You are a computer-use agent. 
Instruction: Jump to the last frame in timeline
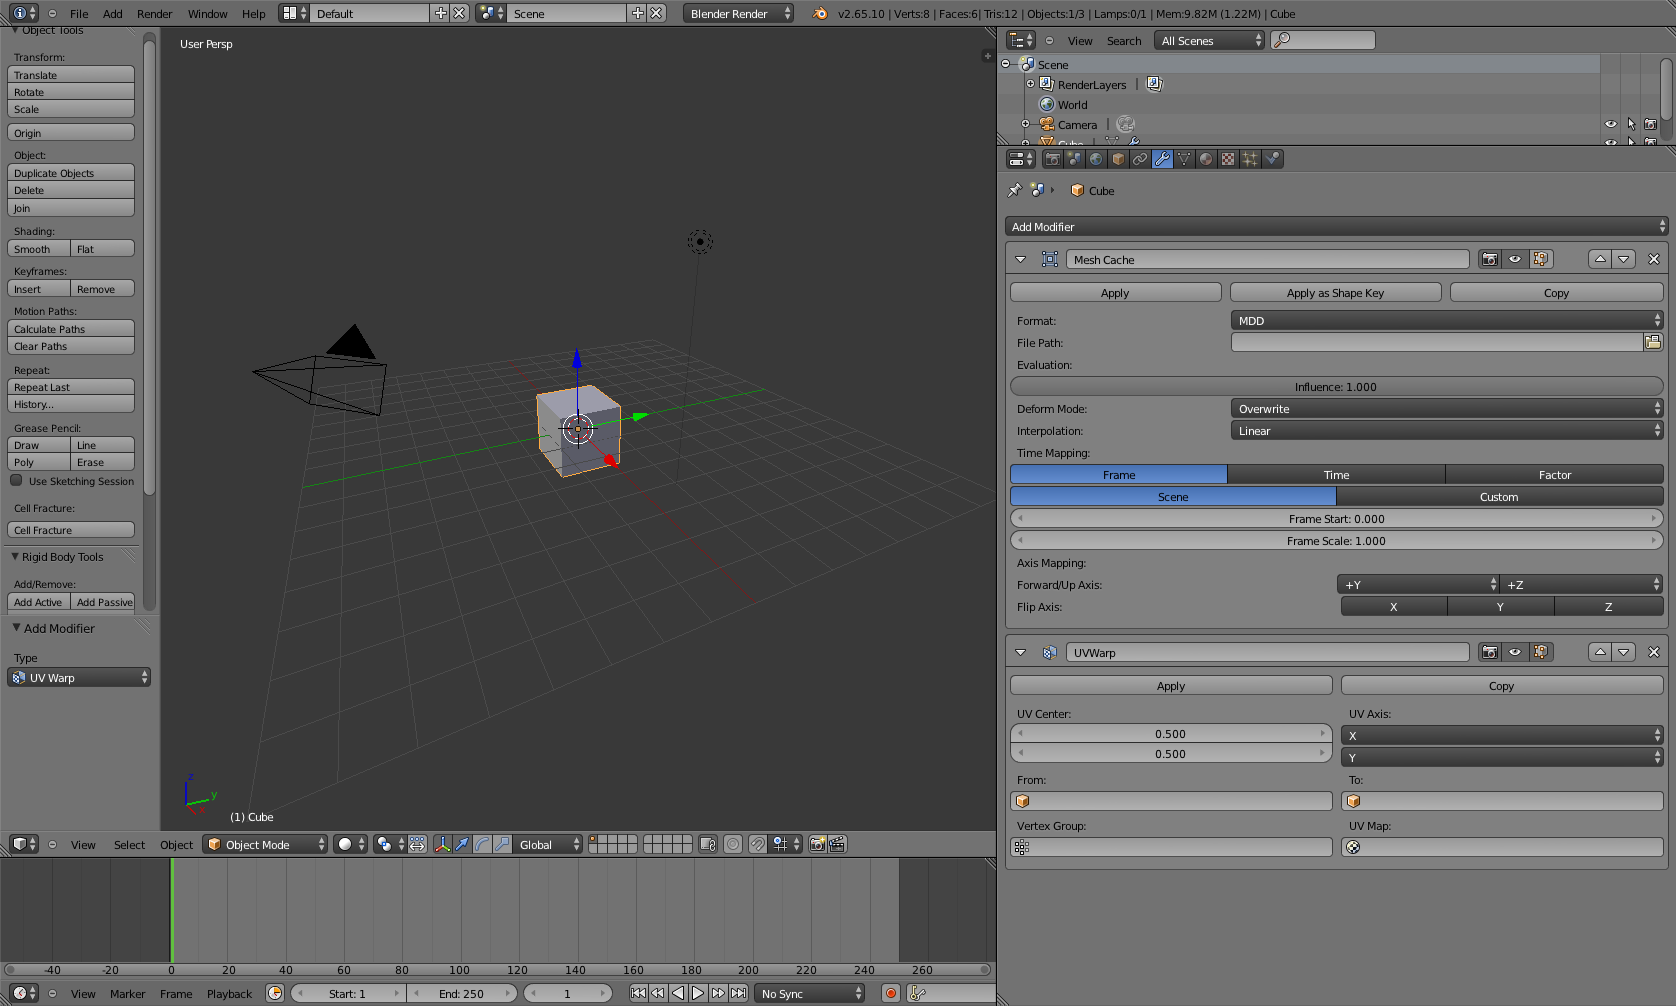coord(738,993)
